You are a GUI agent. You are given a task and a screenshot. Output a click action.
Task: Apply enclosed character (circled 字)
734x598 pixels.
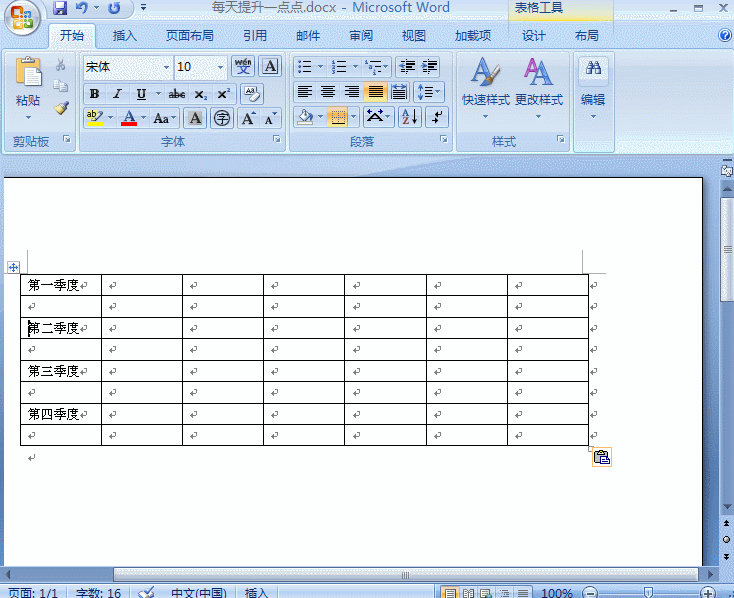(222, 118)
